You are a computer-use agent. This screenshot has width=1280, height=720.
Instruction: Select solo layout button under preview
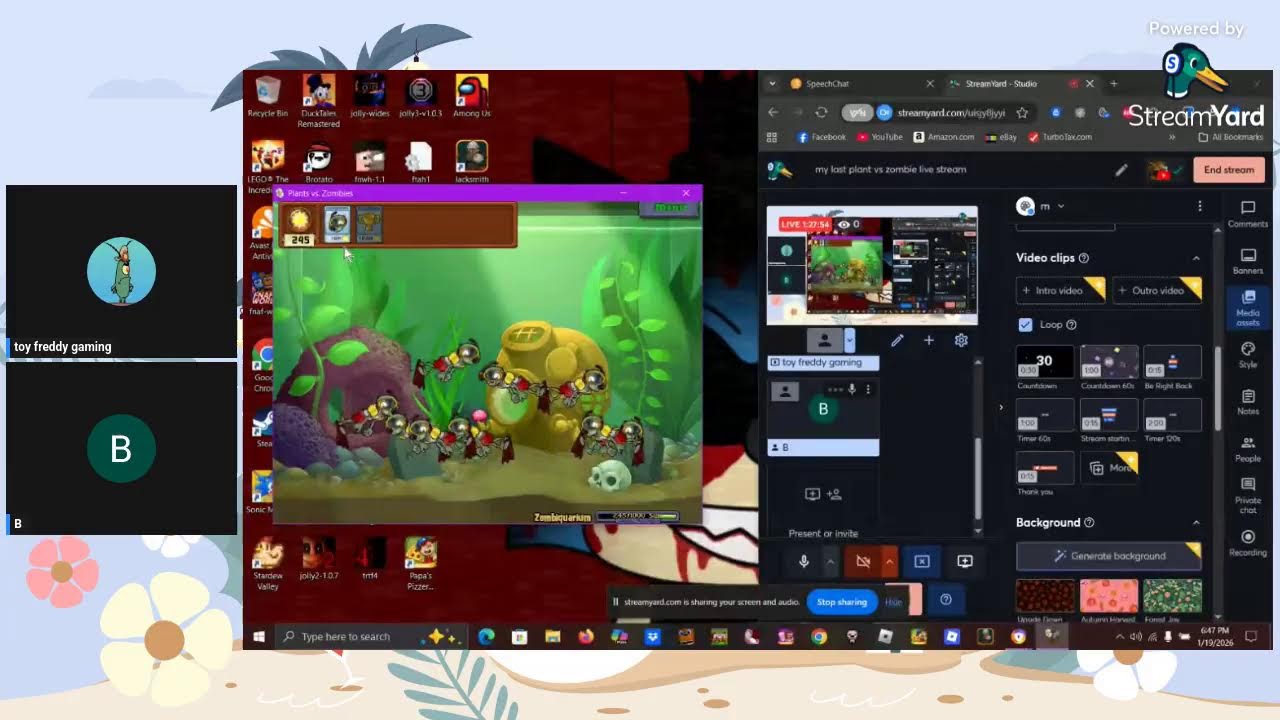[x=825, y=340]
